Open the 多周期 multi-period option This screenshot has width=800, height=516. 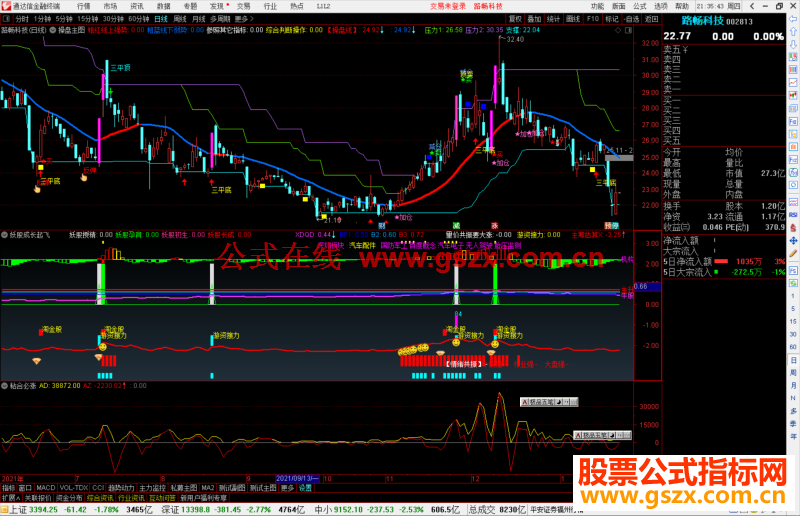click(x=220, y=19)
